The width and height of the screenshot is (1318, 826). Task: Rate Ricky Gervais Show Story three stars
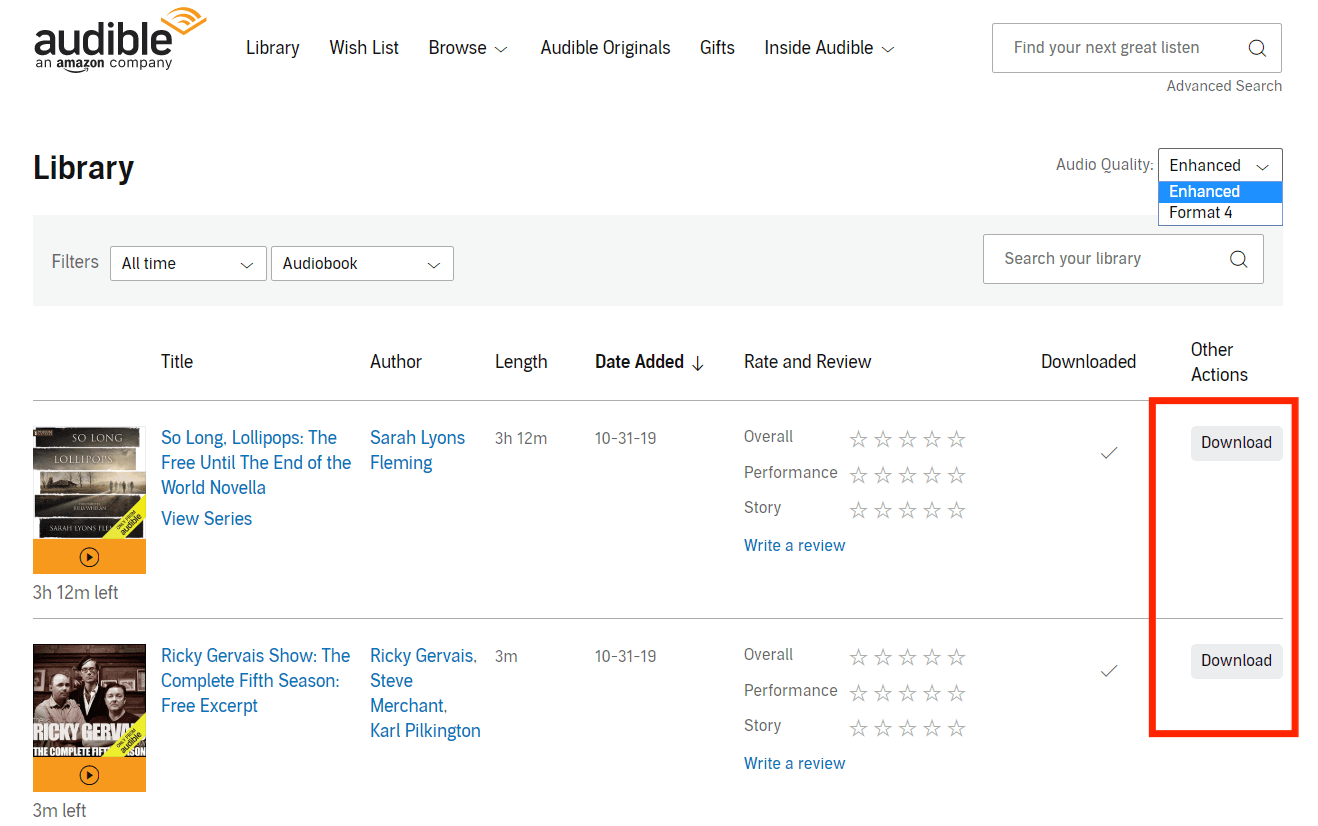[x=907, y=728]
